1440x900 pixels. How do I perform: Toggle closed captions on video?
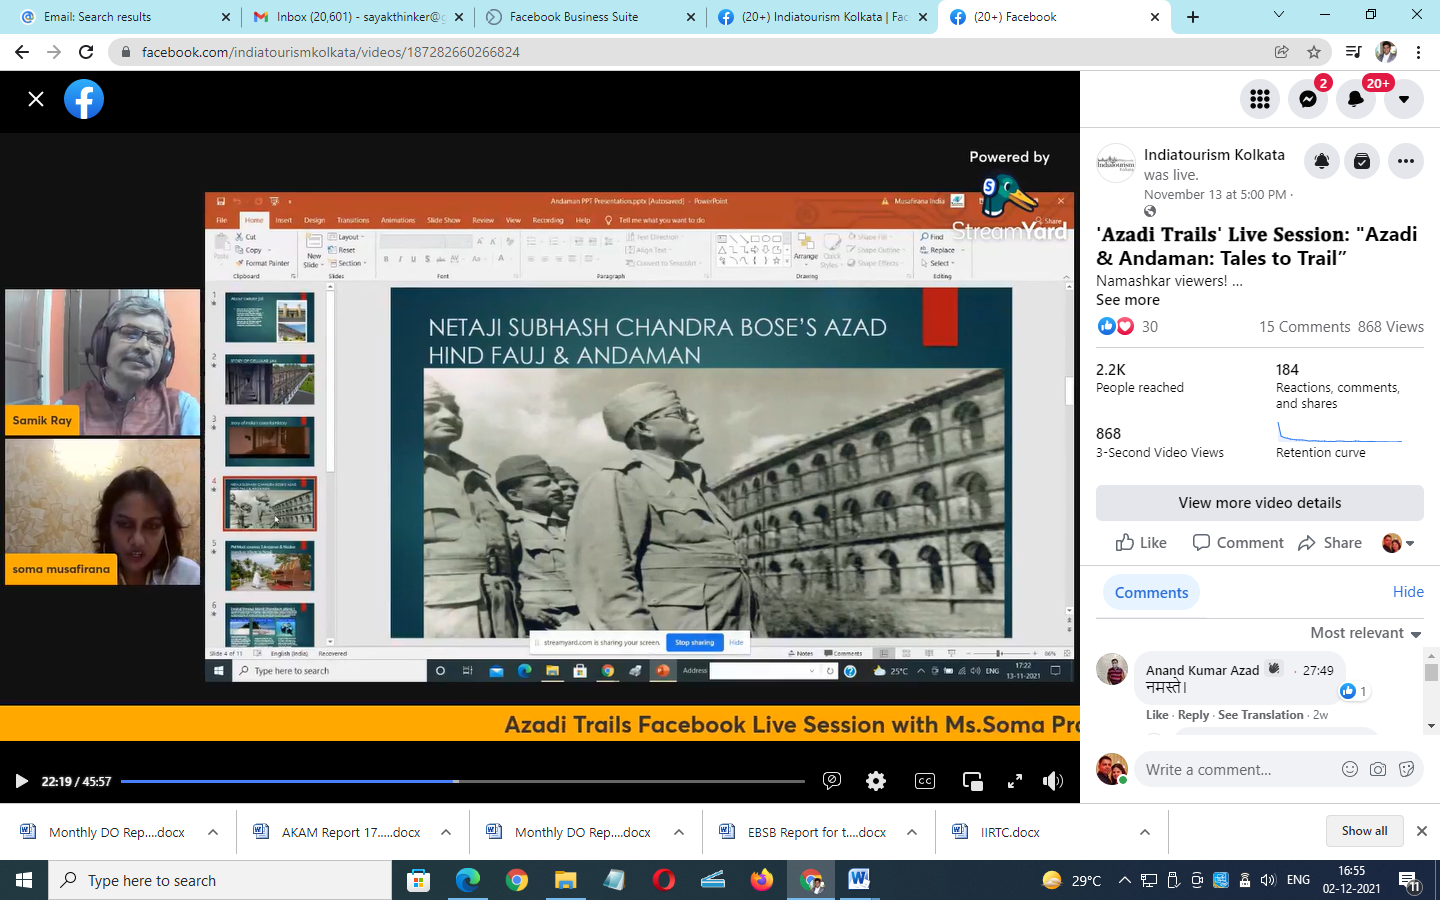tap(925, 781)
